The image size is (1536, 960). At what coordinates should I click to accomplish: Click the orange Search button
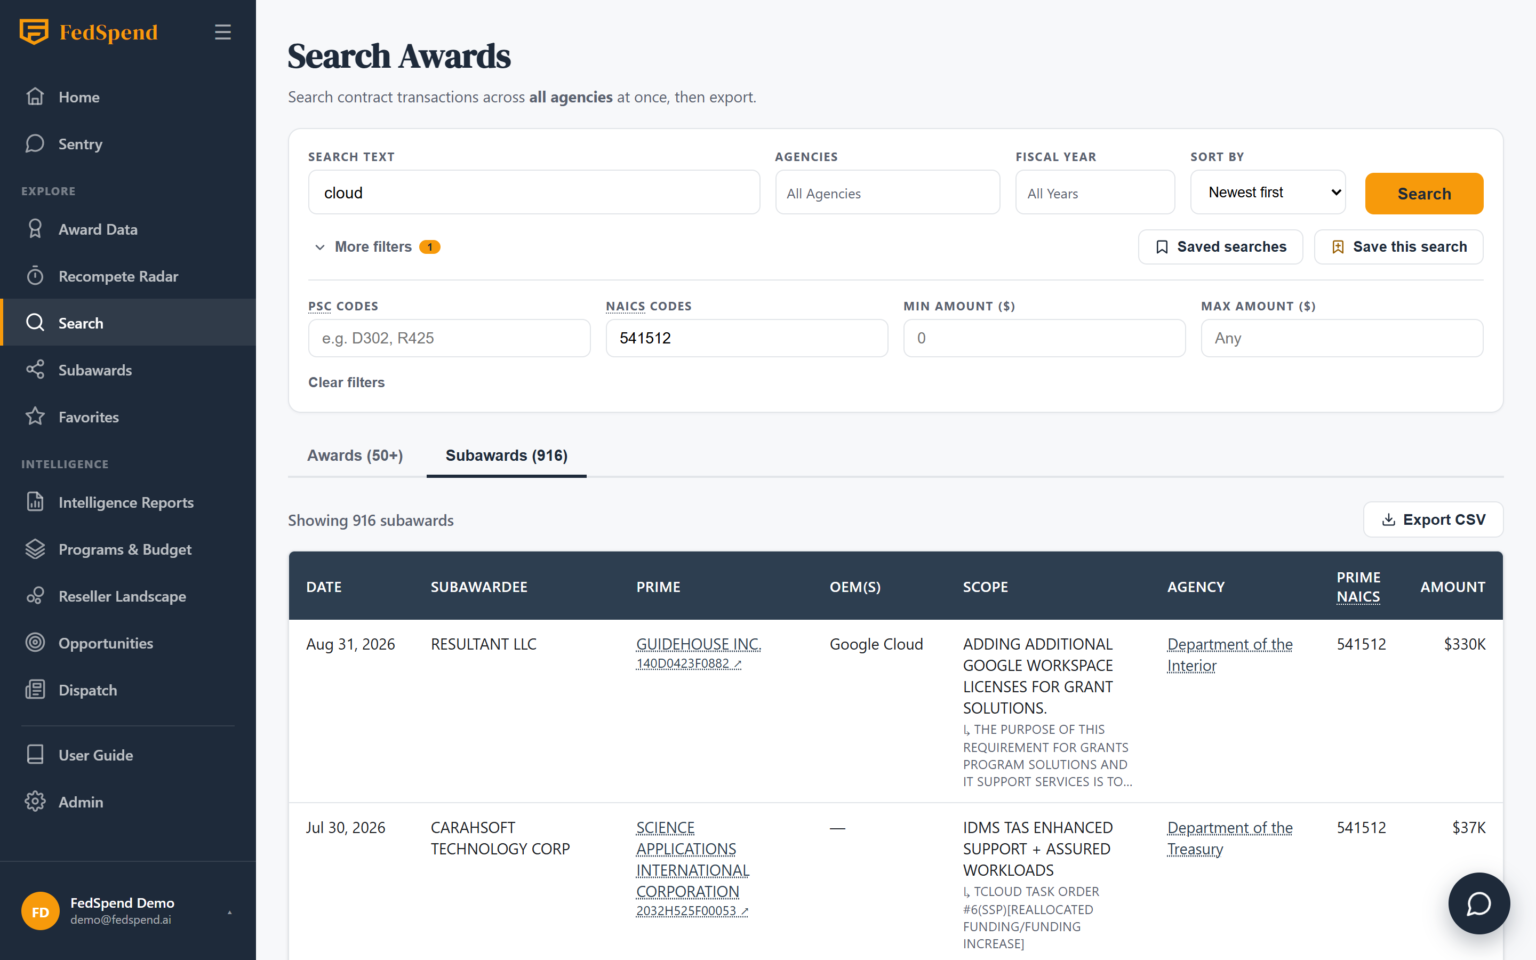coord(1424,194)
